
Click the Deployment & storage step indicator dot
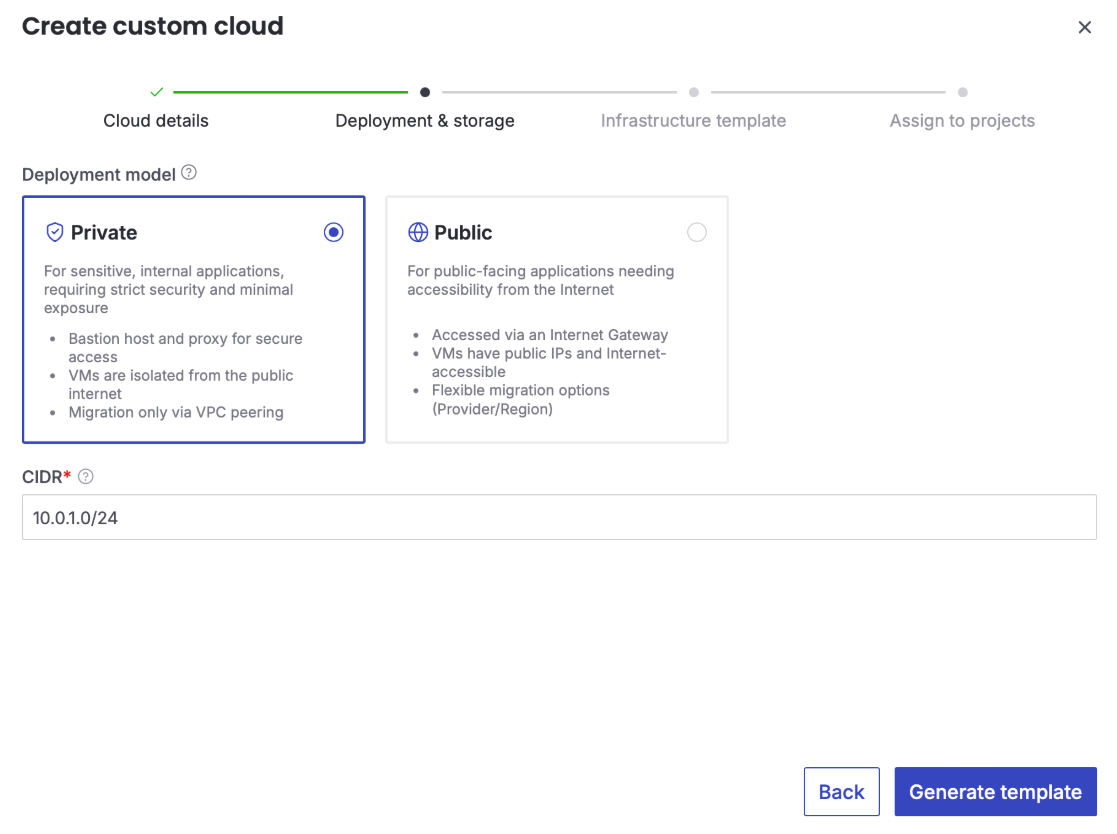click(x=424, y=91)
